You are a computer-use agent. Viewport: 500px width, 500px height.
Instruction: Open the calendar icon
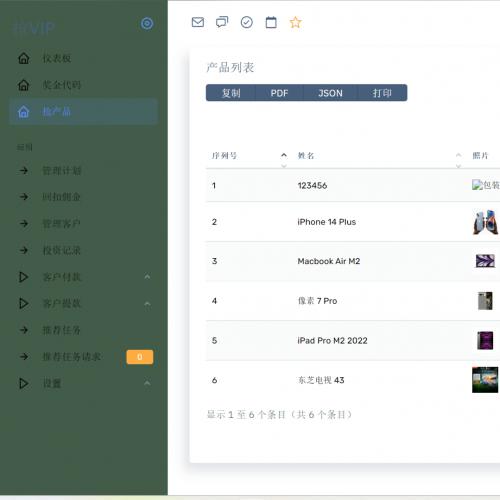click(271, 22)
